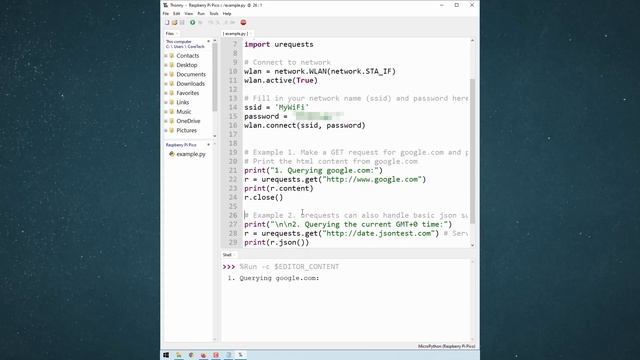Click the editor scrollbar up arrow

(x=473, y=40)
